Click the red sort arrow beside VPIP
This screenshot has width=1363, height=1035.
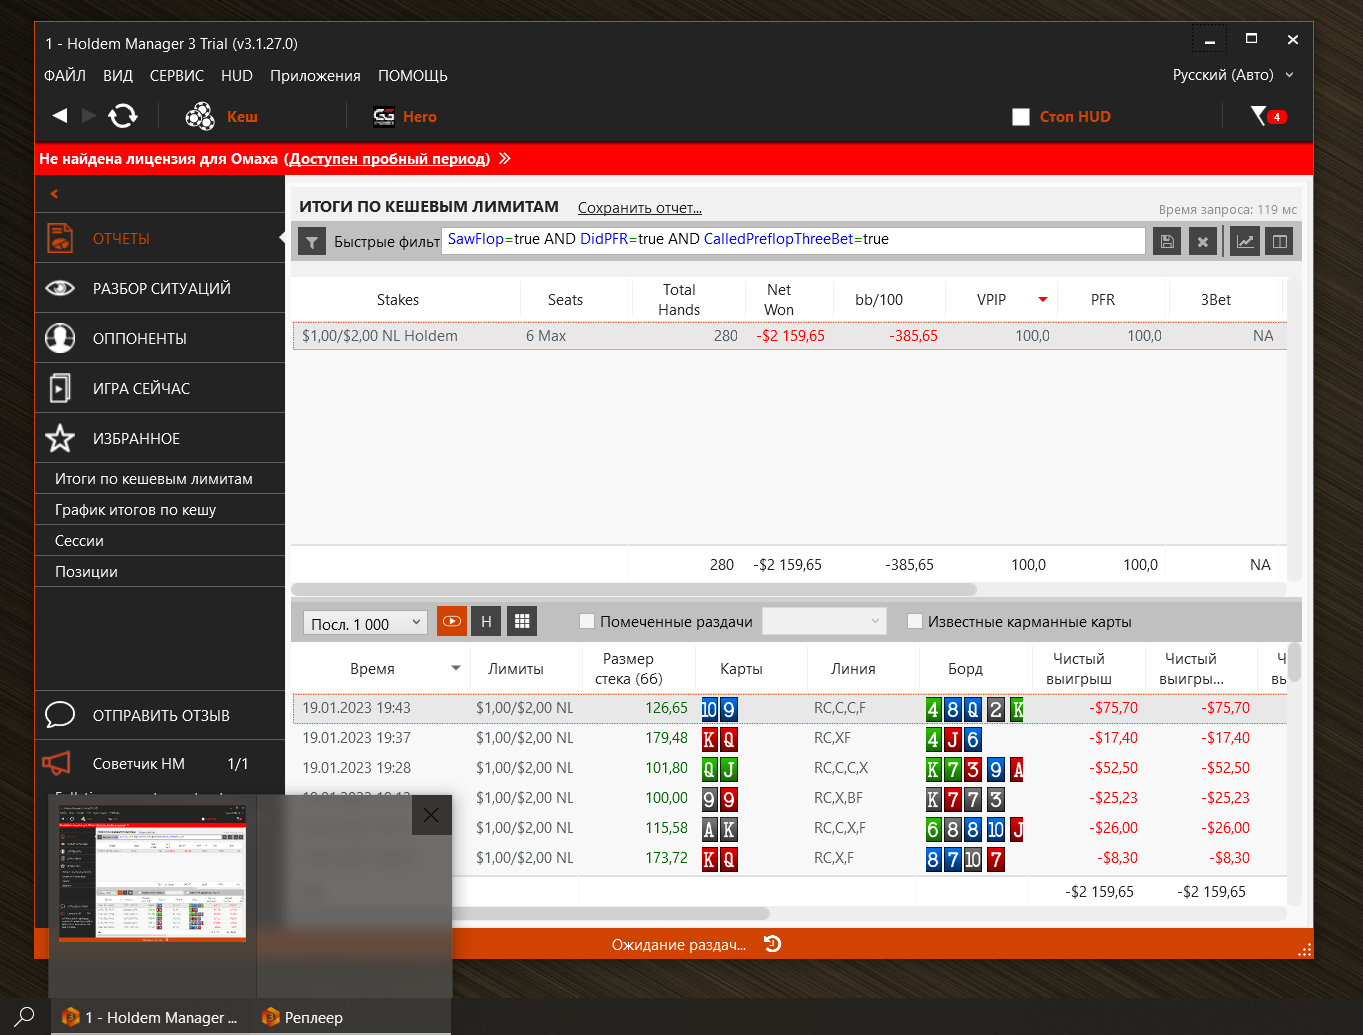(1043, 299)
